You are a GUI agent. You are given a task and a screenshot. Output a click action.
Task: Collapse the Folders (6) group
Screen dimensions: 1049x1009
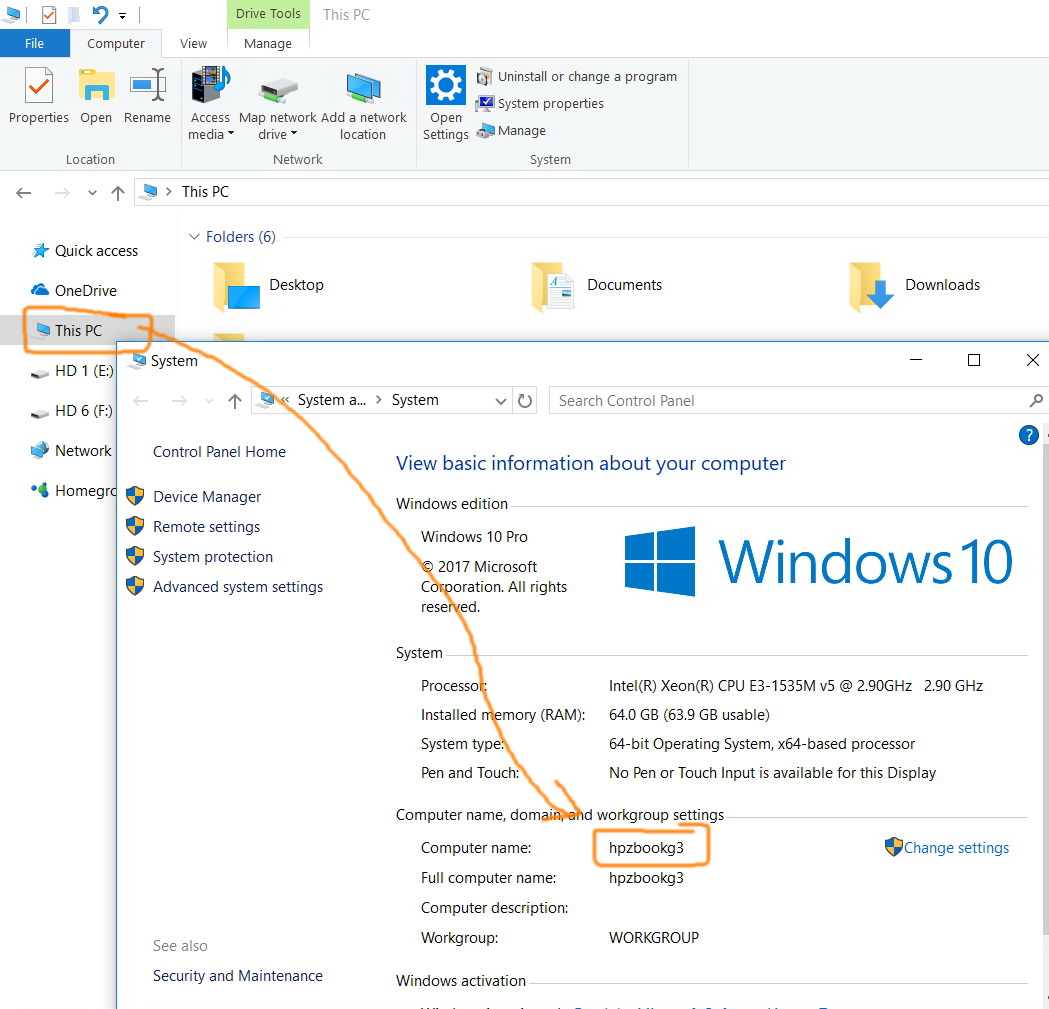click(194, 237)
